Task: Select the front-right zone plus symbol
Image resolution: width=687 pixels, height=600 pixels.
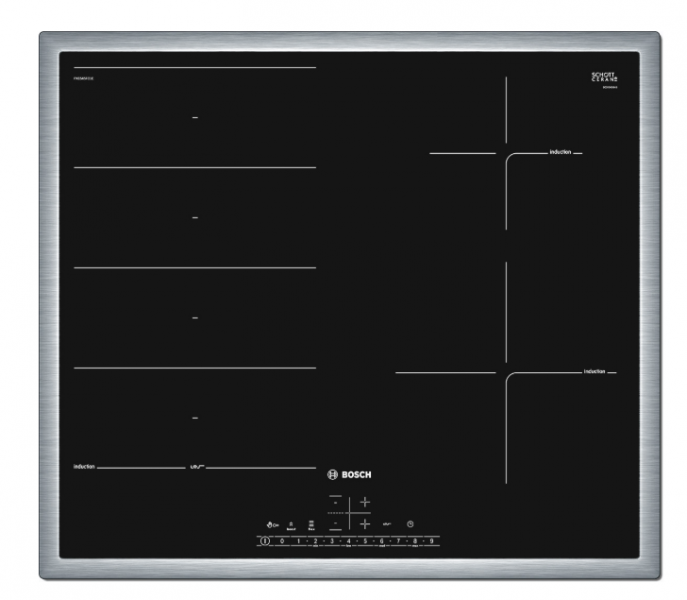Action: click(x=365, y=524)
